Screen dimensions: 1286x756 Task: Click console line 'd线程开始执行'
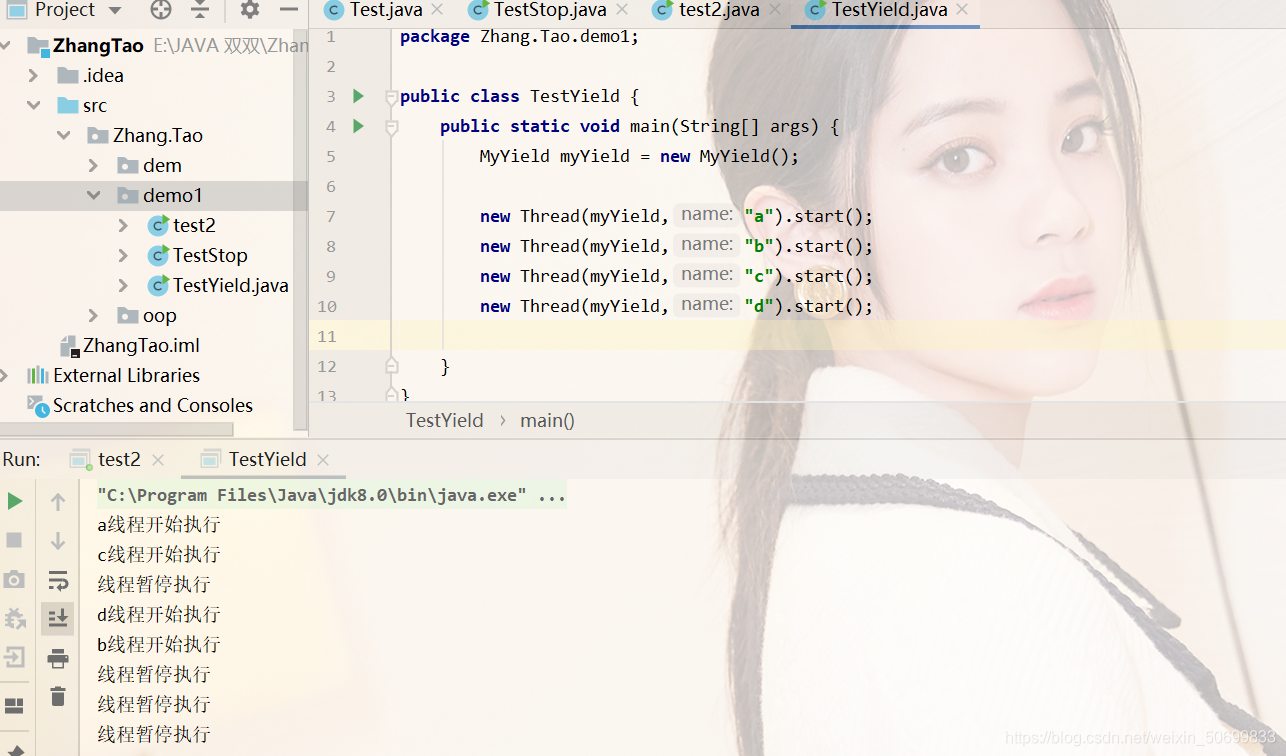point(158,615)
